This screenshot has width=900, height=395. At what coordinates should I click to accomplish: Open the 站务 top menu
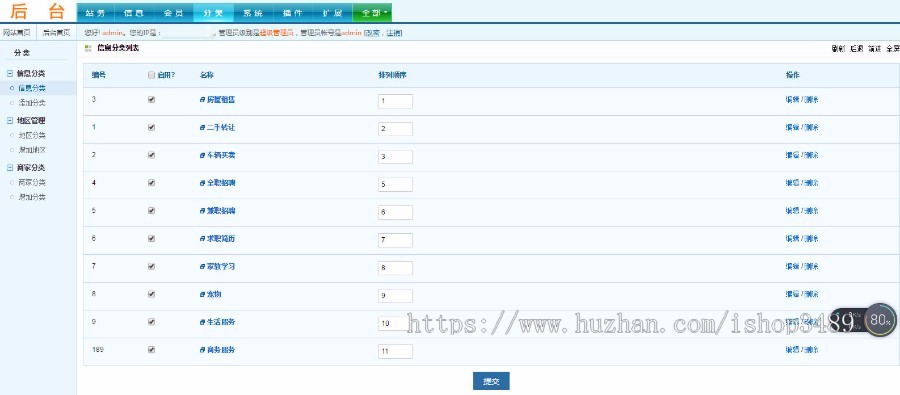[95, 13]
